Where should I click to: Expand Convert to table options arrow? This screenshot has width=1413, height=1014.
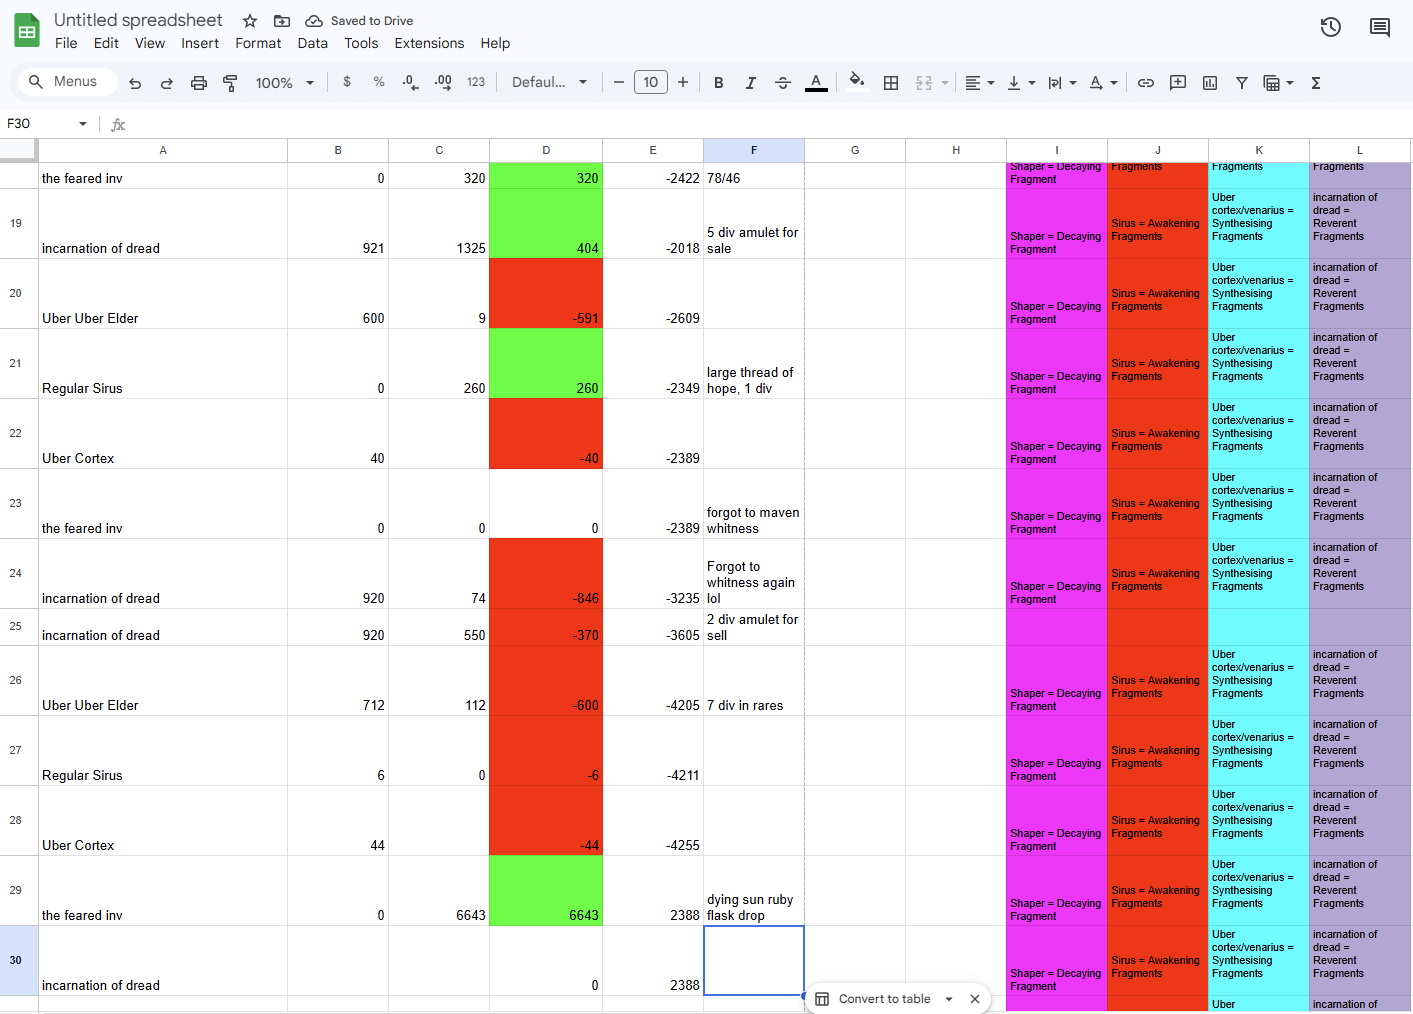click(949, 999)
